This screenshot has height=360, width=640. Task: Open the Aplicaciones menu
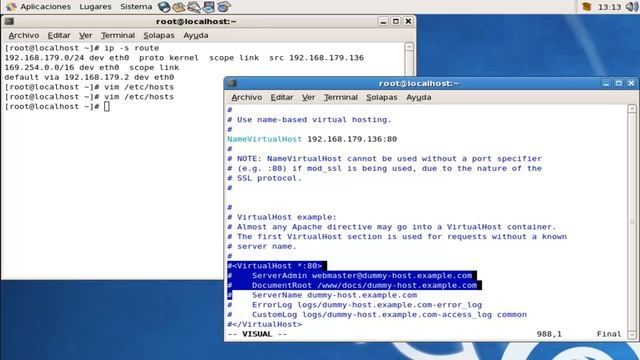tap(45, 7)
